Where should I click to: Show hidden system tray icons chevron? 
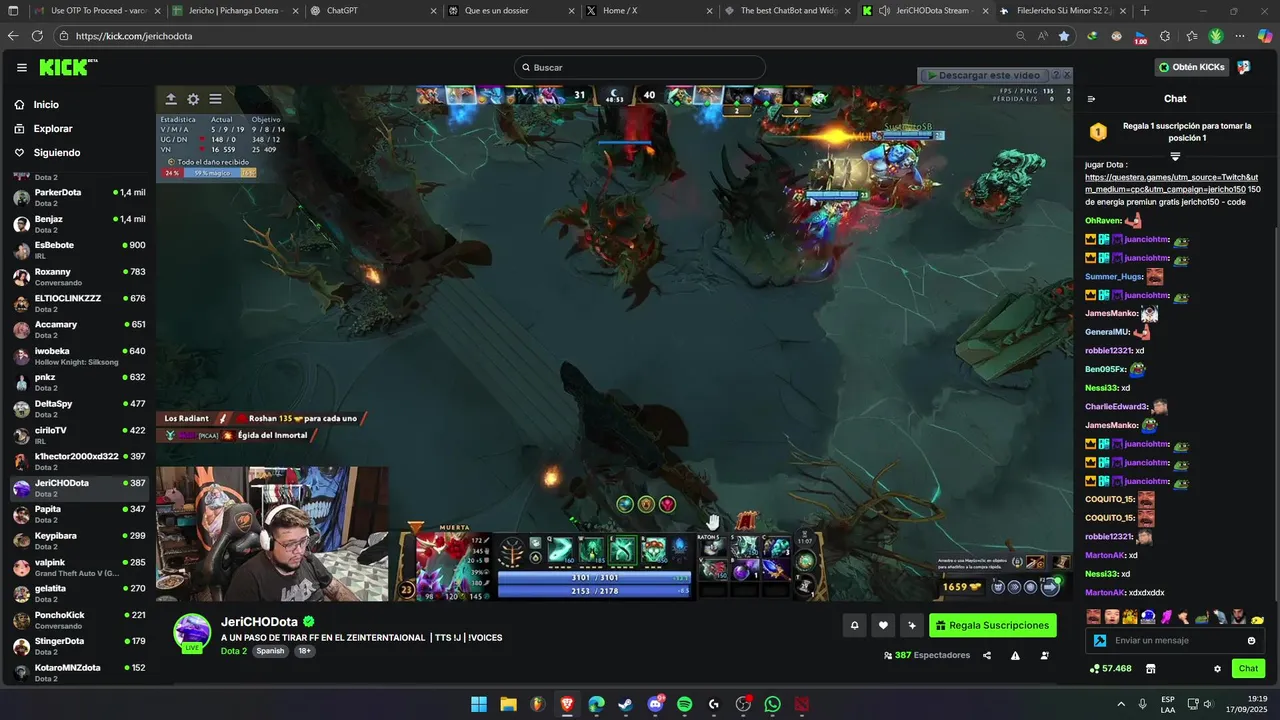[1120, 704]
